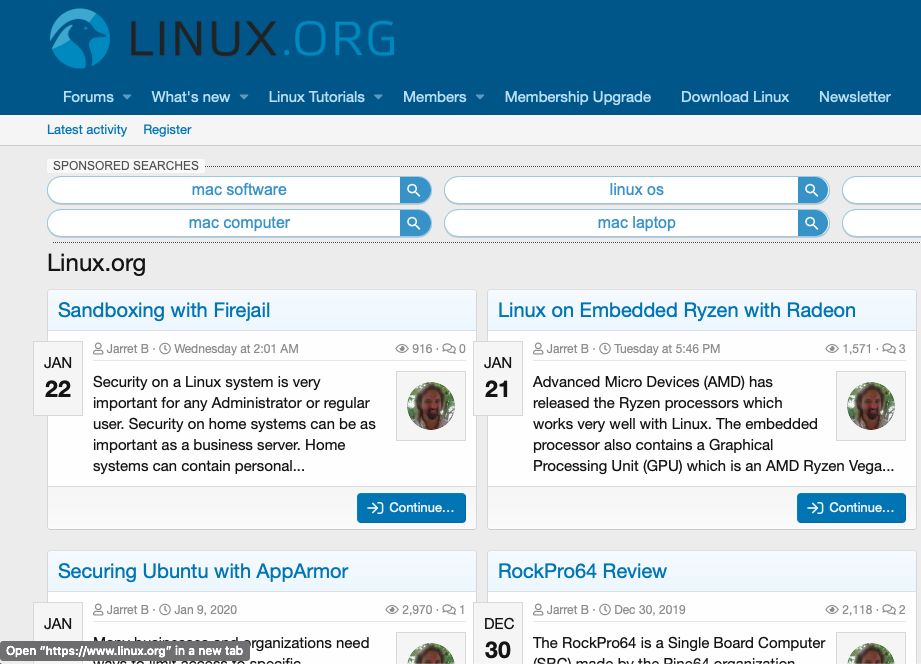Open the Sandboxing with Firejail article title

point(164,310)
